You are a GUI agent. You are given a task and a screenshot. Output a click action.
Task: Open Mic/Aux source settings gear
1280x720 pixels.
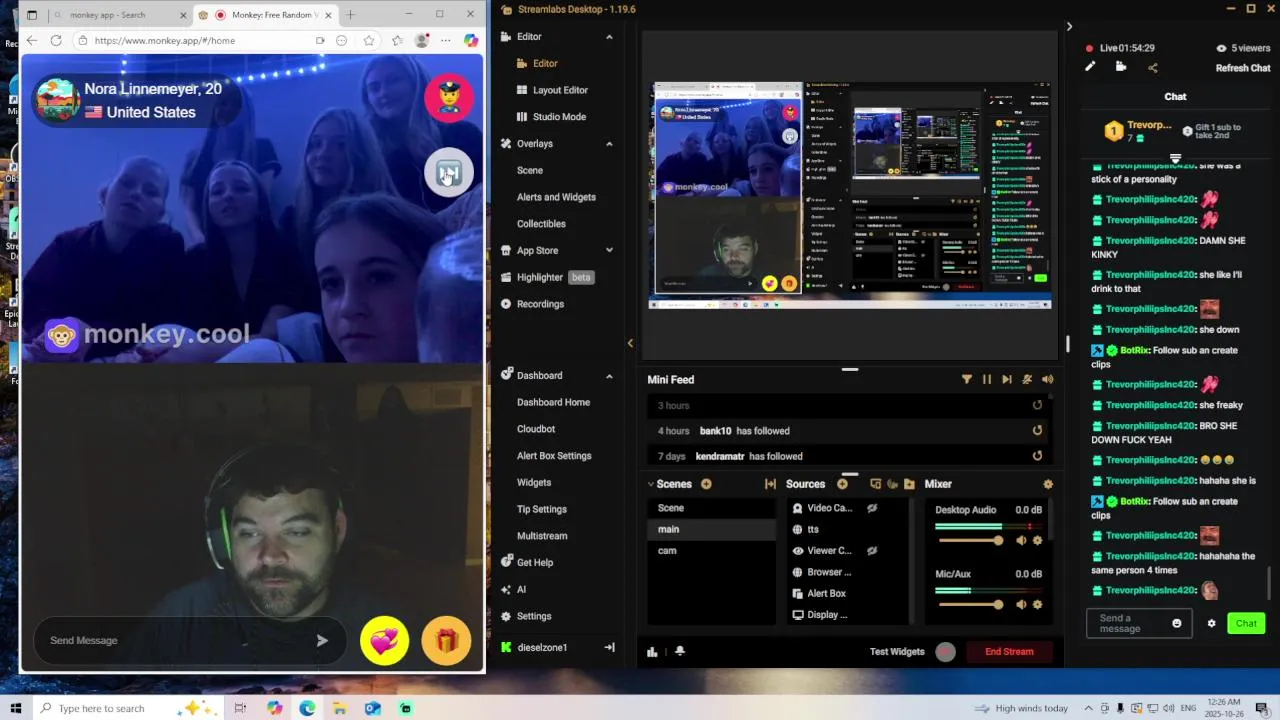[1038, 605]
